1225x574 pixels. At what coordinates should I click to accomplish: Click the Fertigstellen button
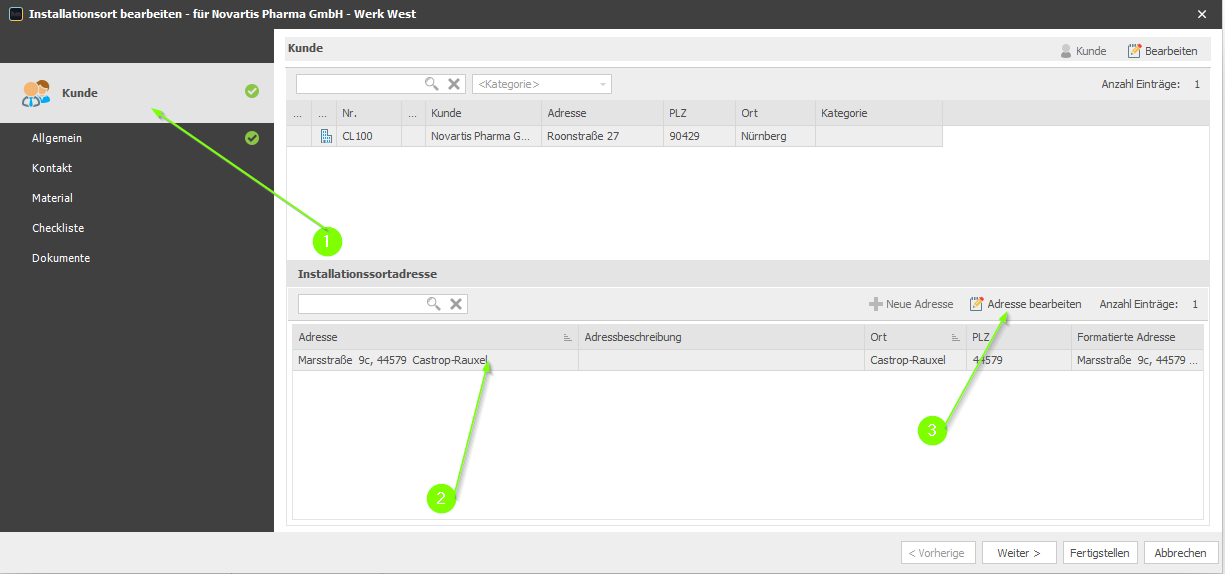tap(1100, 553)
